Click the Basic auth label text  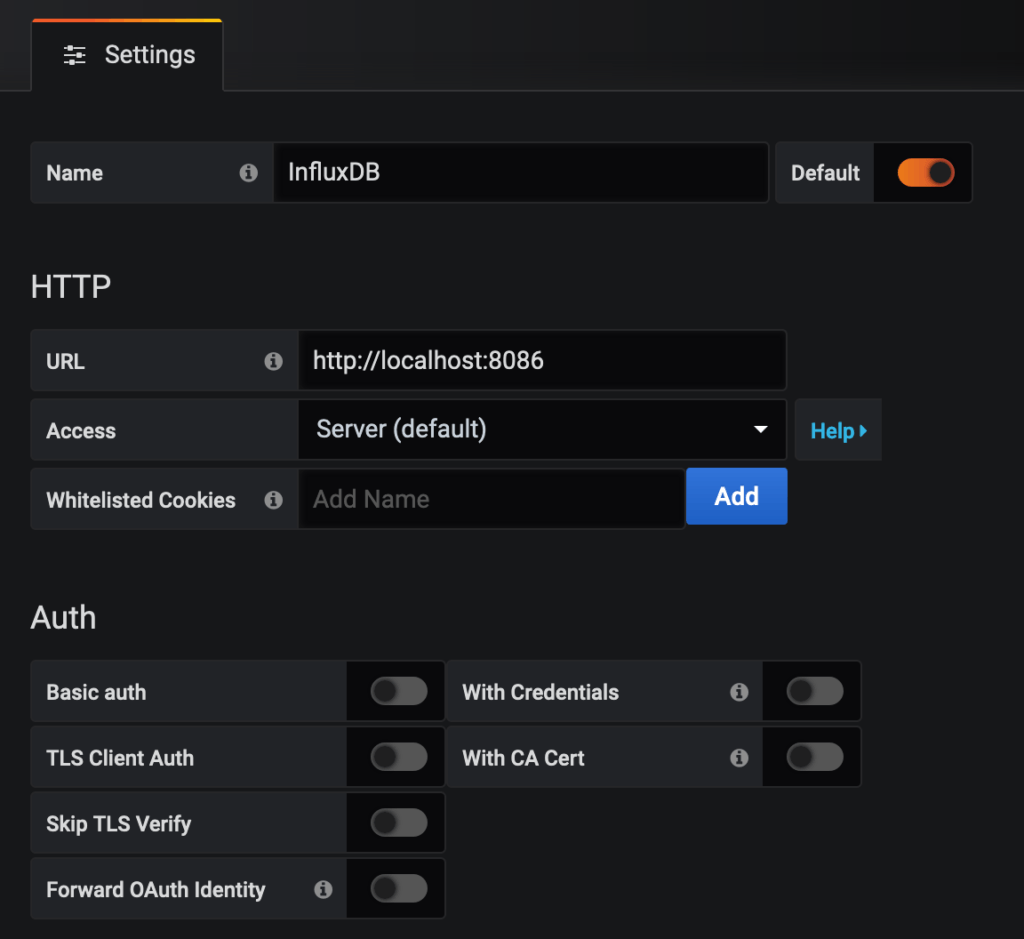tap(96, 692)
